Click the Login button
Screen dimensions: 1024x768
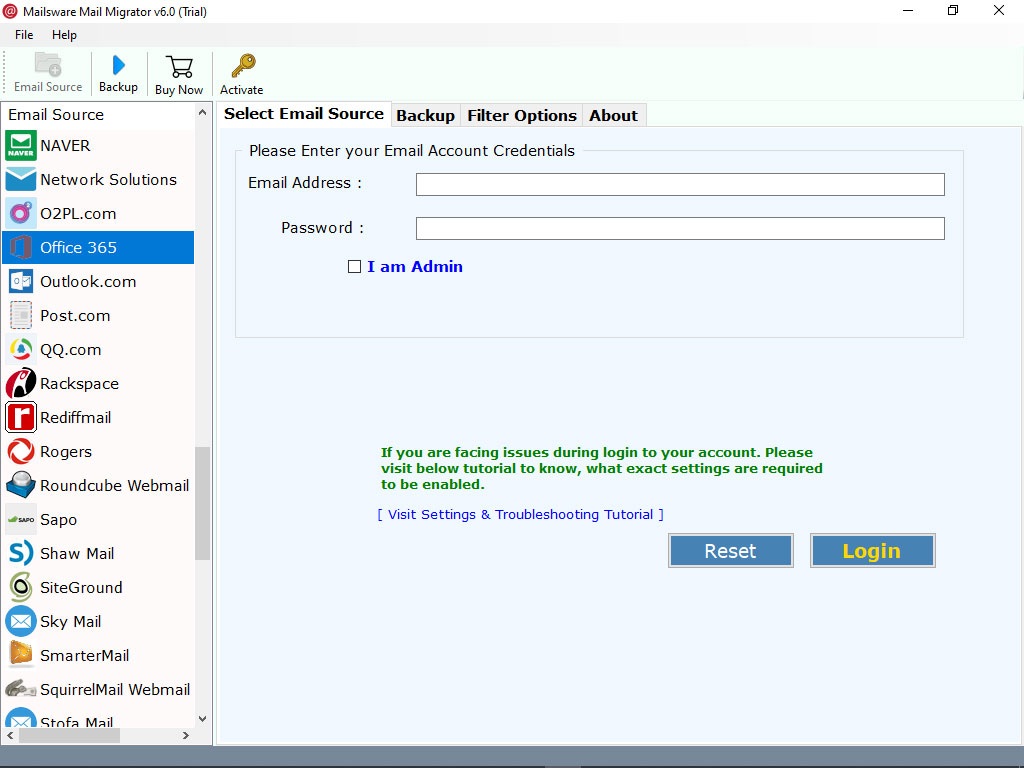coord(872,551)
